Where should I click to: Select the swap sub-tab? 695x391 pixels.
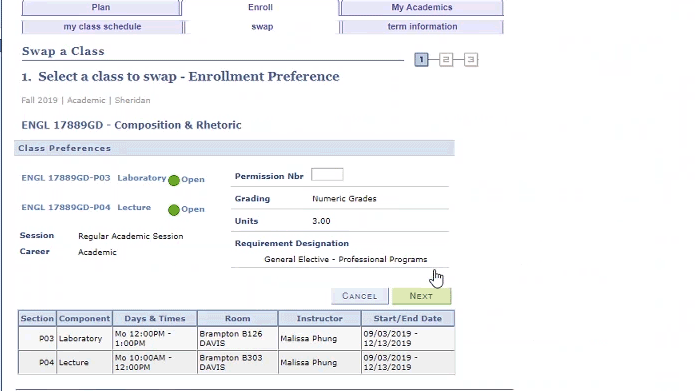coord(262,27)
